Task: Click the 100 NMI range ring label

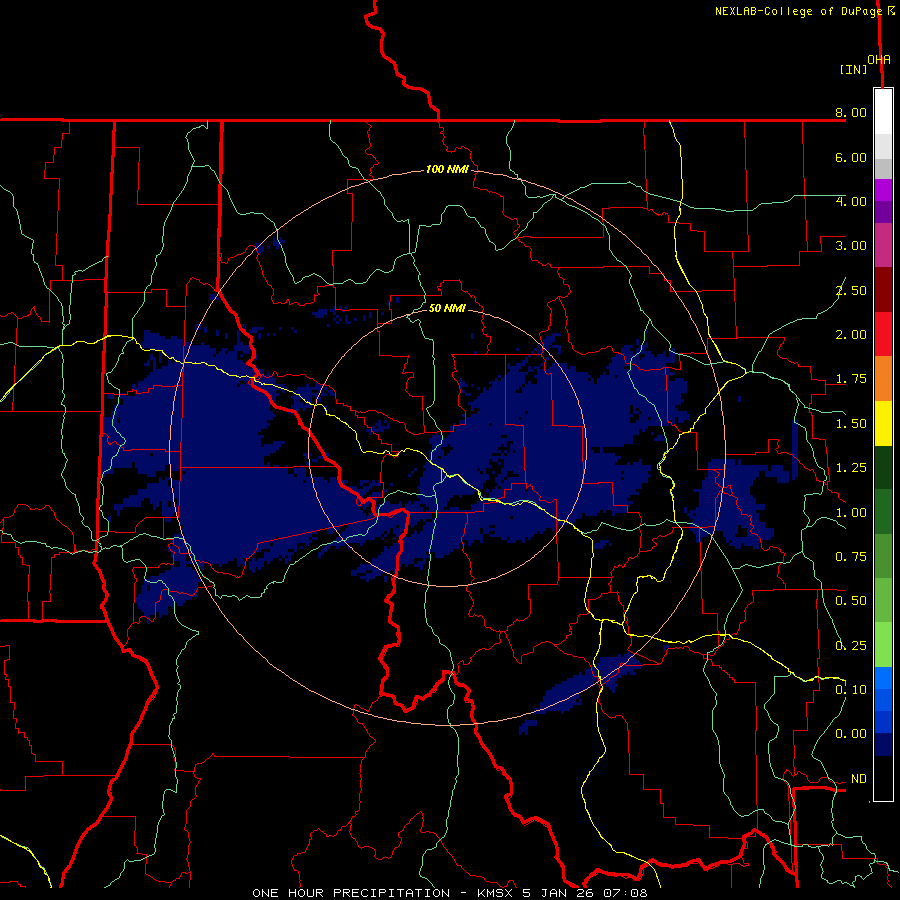Action: pyautogui.click(x=447, y=169)
